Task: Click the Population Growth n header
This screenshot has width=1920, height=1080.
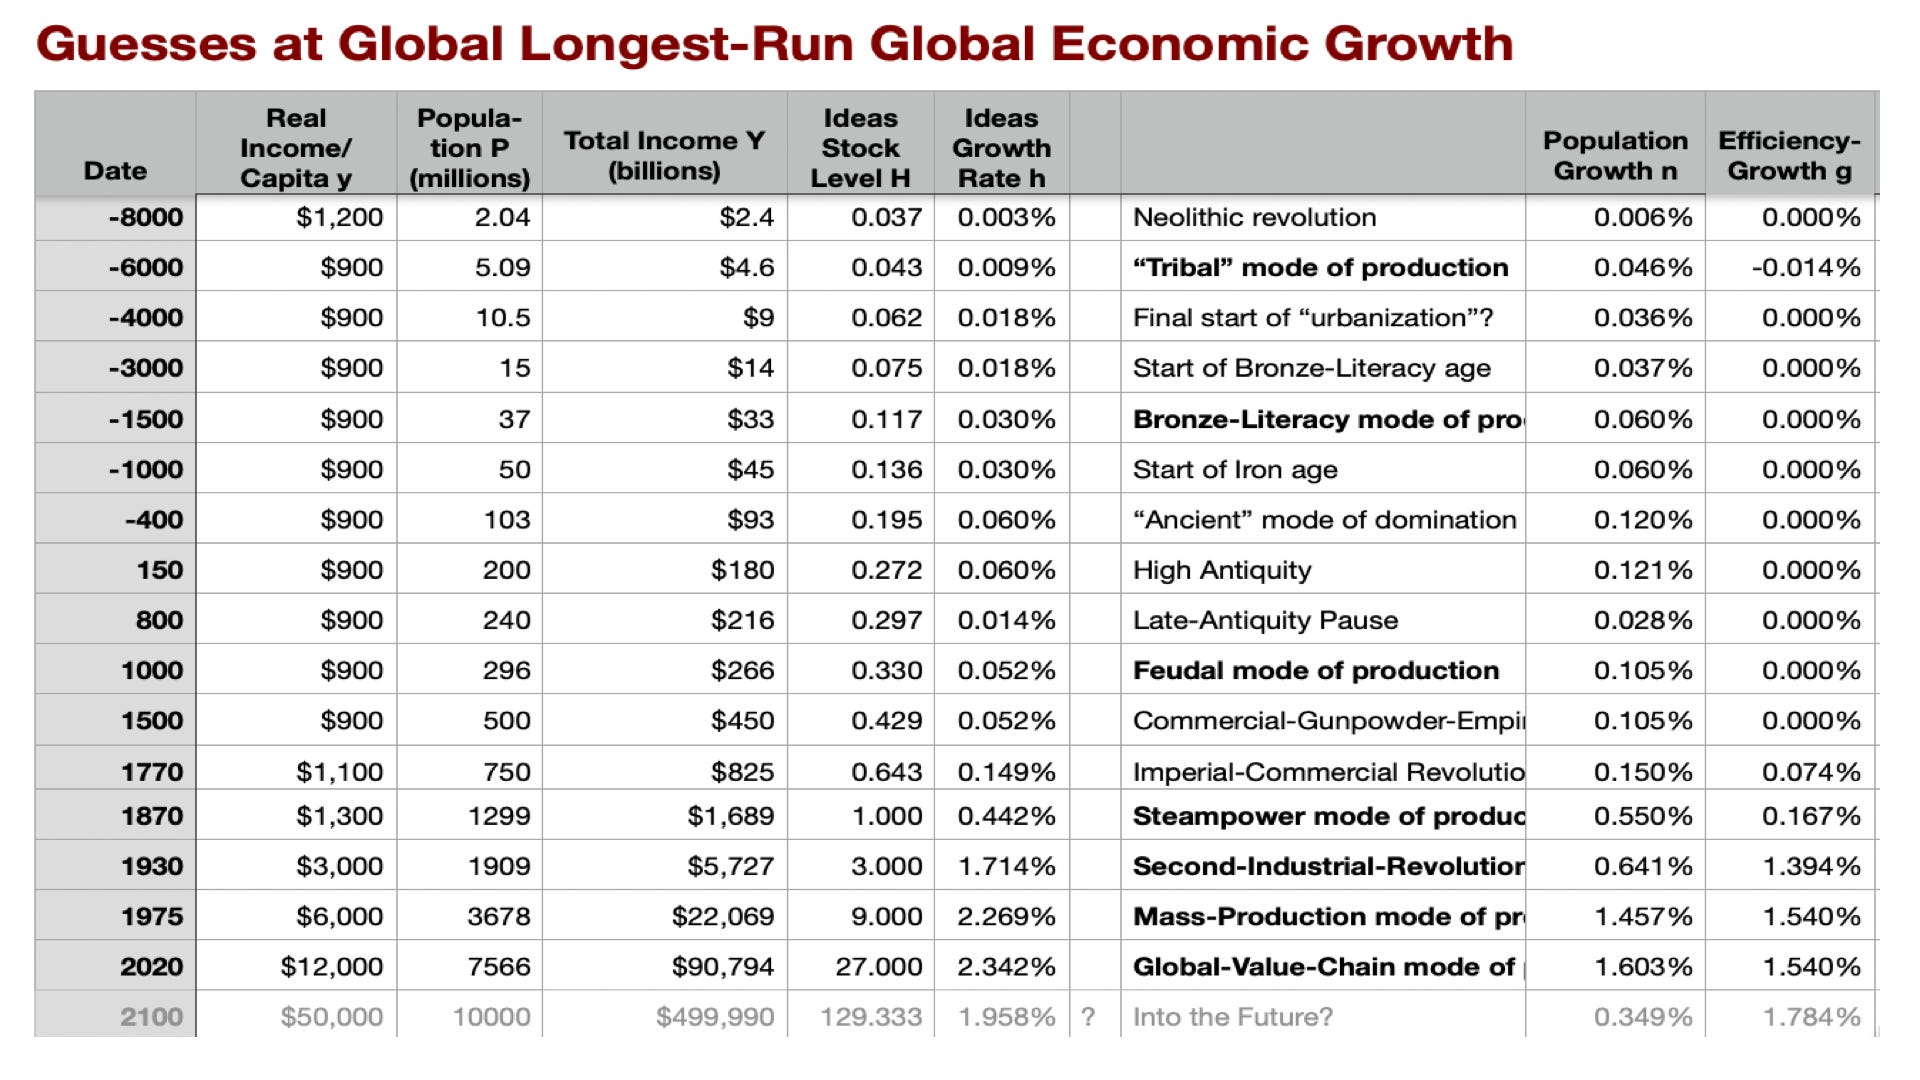Action: pyautogui.click(x=1615, y=155)
